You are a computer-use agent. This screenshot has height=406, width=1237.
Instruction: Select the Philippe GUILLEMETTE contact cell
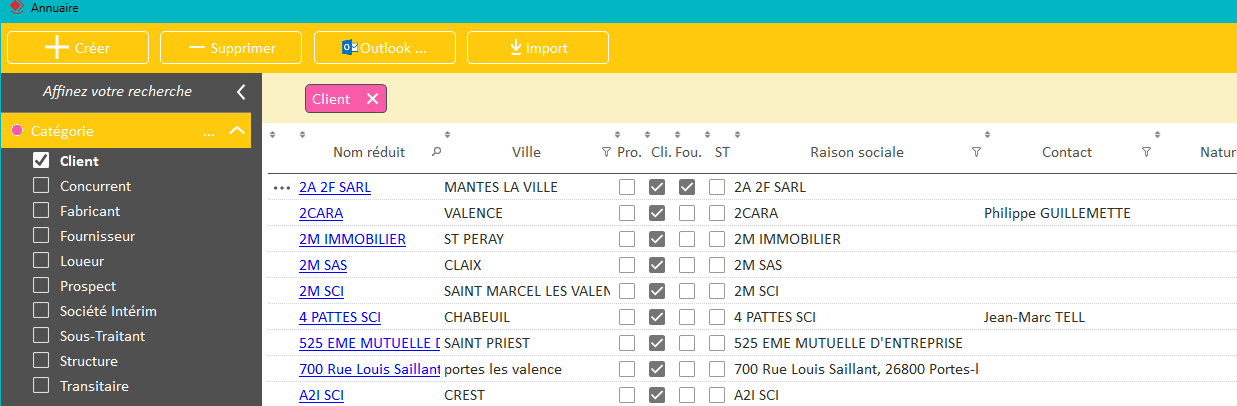(x=1057, y=213)
